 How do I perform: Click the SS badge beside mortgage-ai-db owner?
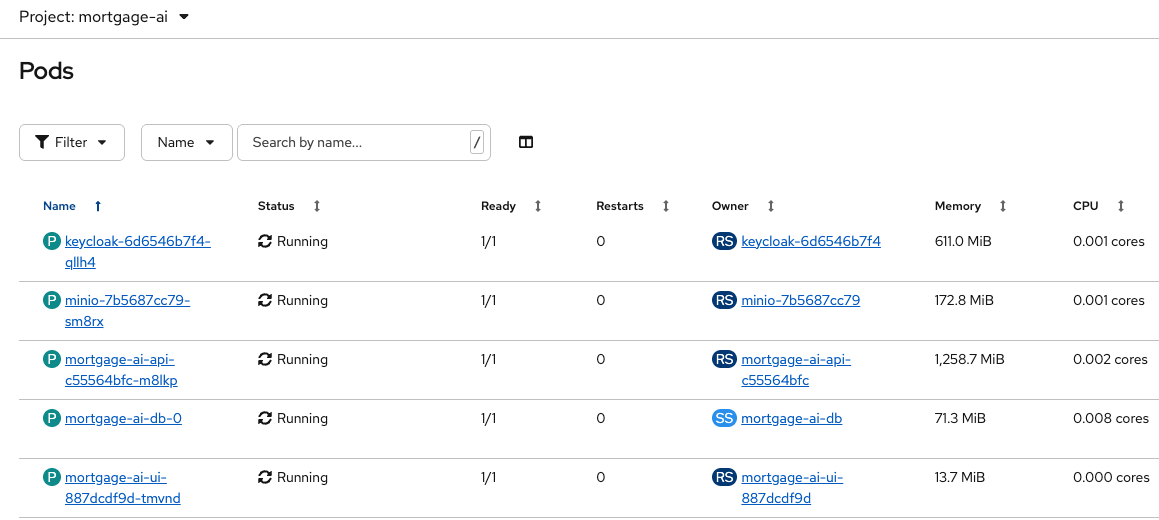point(724,418)
